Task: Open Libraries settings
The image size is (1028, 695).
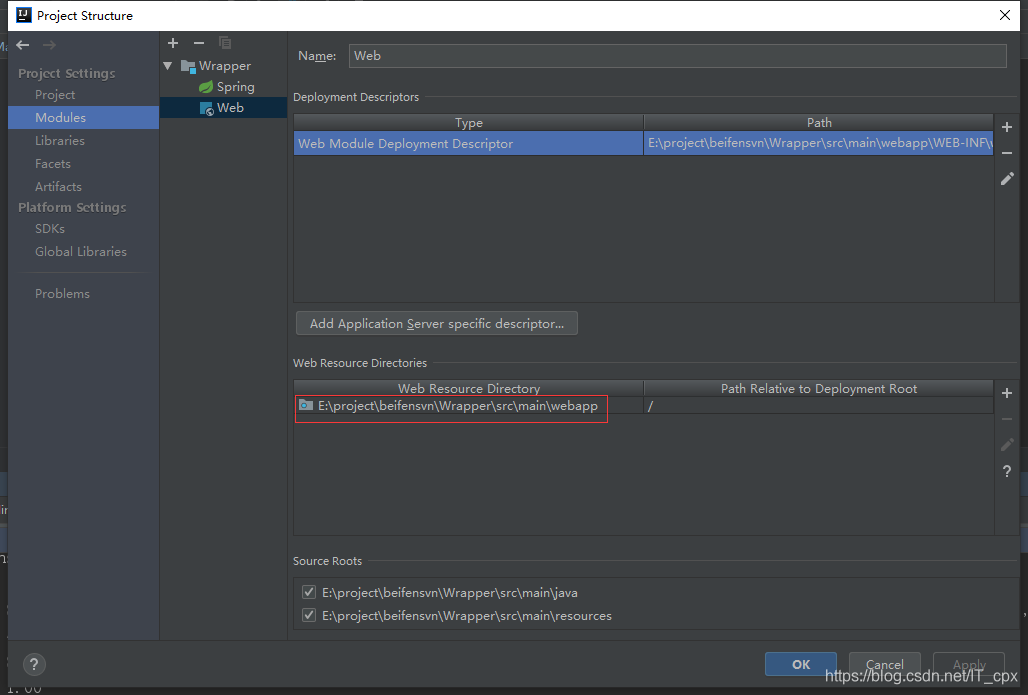Action: [x=60, y=140]
